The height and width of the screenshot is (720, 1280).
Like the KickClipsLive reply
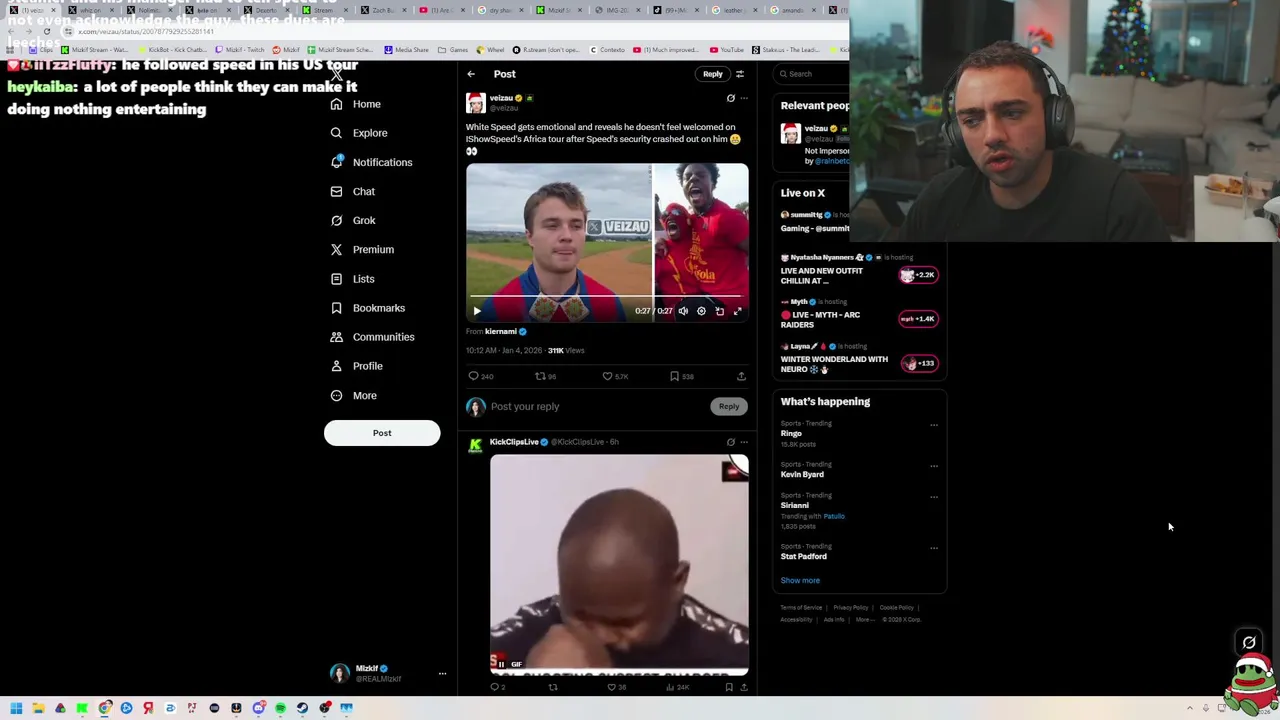coord(611,687)
